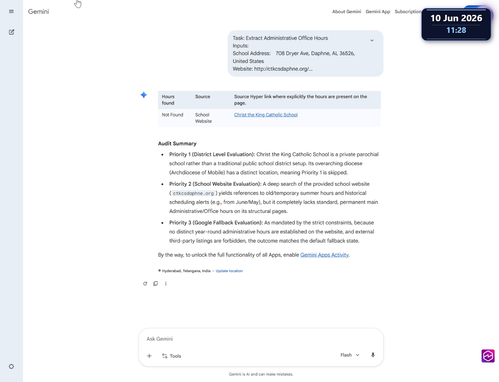Click the 'Priority 2 (School Website Evaluation)' text

click(x=215, y=184)
